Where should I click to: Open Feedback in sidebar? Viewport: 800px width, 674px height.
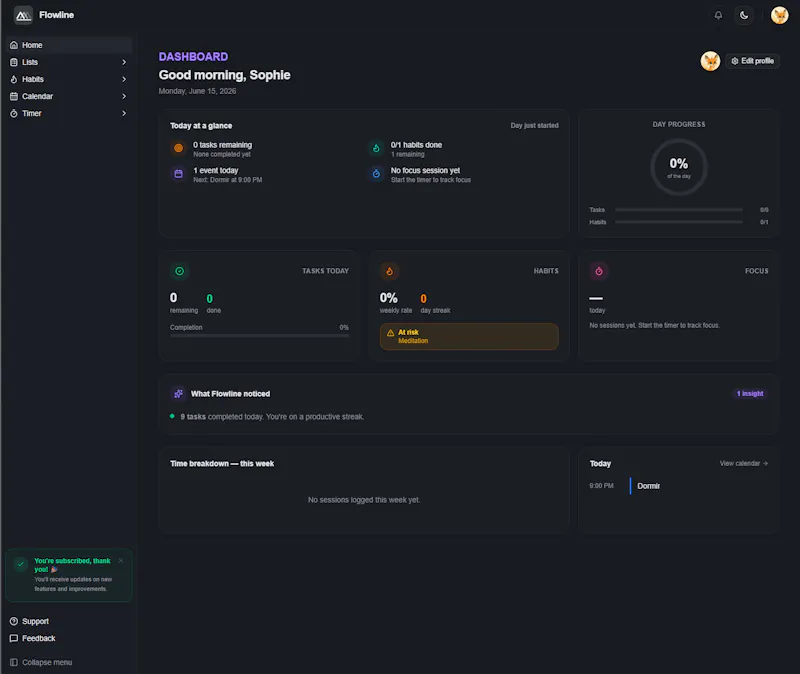click(69, 638)
